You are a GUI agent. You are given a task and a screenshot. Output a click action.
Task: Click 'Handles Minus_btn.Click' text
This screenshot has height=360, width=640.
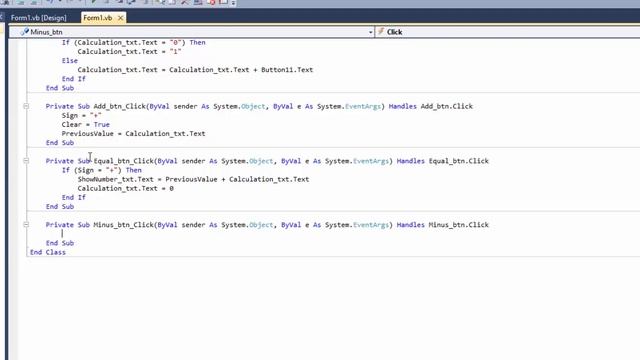[x=442, y=224]
